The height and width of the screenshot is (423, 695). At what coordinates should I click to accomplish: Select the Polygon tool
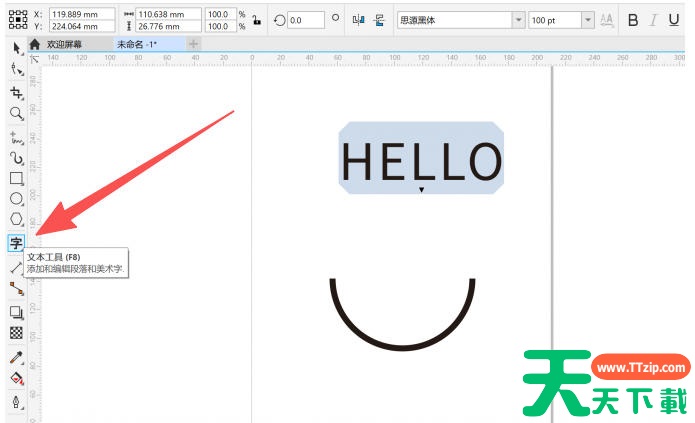pos(16,220)
